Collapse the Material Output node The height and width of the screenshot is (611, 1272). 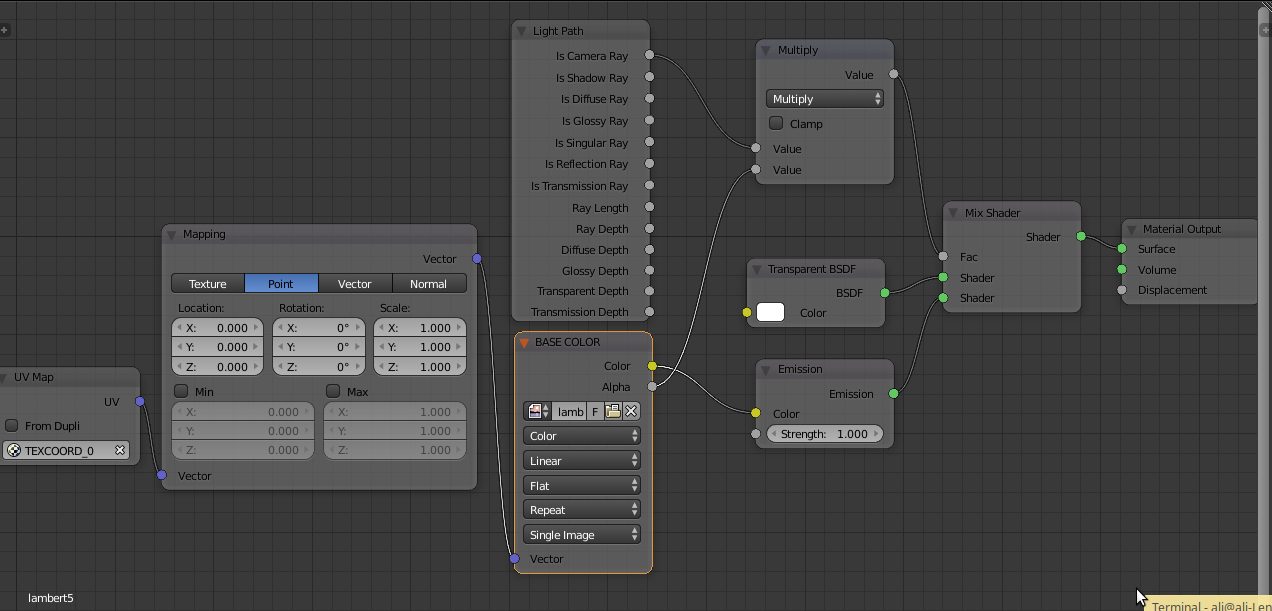[x=1132, y=229]
